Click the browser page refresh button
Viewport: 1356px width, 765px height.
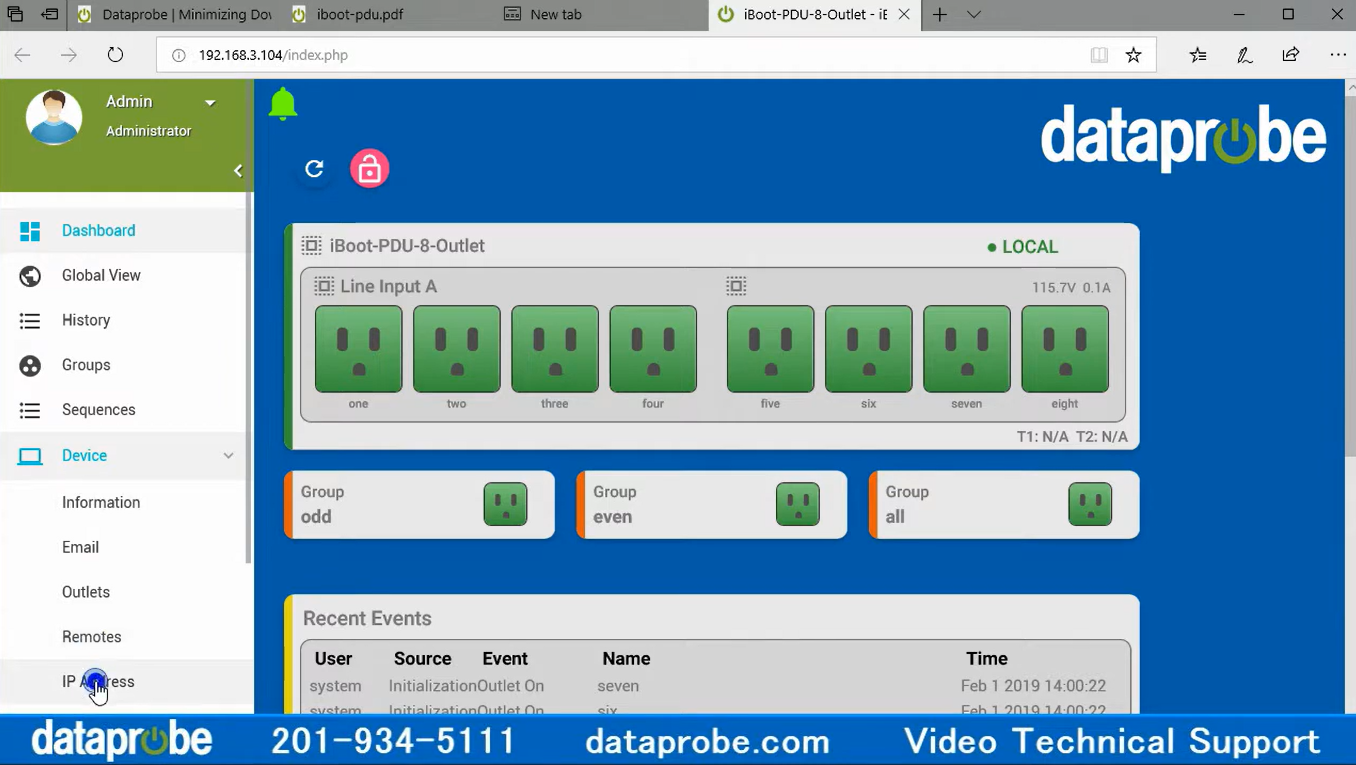[115, 55]
